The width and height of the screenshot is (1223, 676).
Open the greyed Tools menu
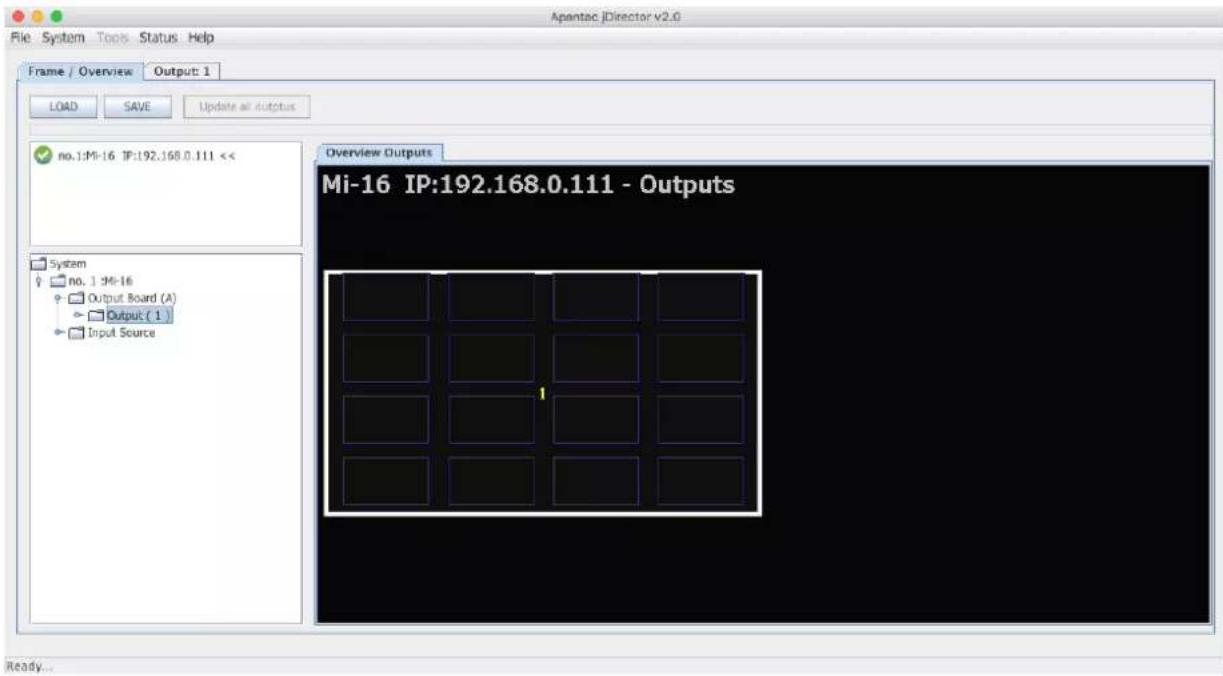114,38
